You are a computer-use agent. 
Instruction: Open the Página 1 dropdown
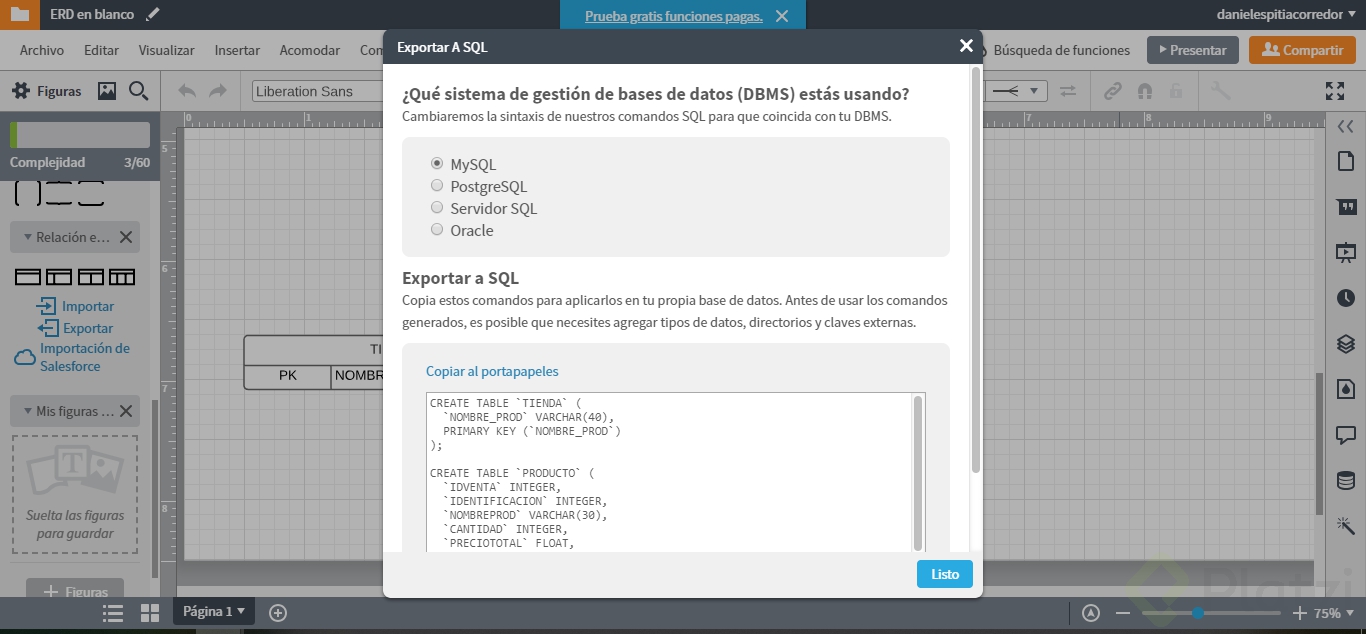coord(214,612)
